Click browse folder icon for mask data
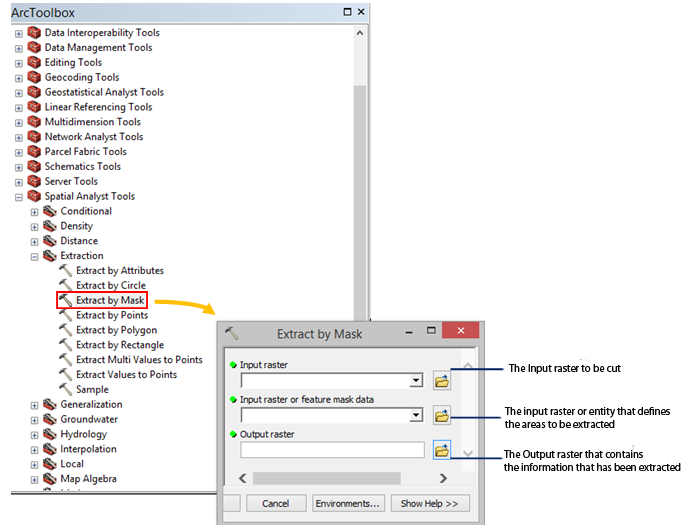 pos(442,415)
